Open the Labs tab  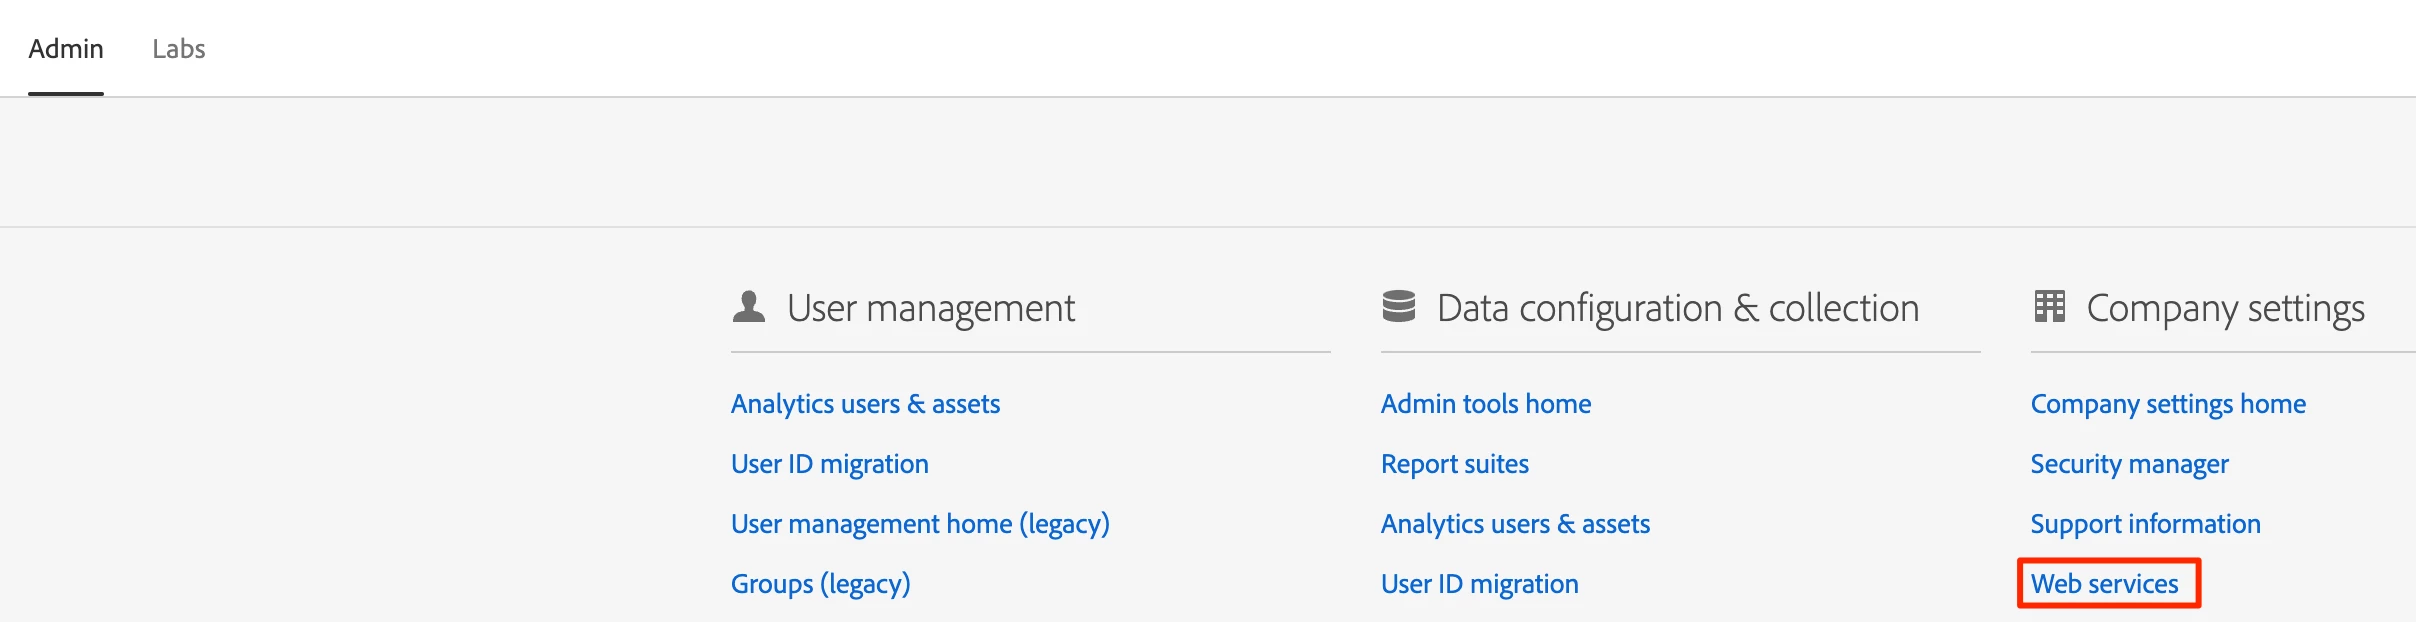pos(179,49)
